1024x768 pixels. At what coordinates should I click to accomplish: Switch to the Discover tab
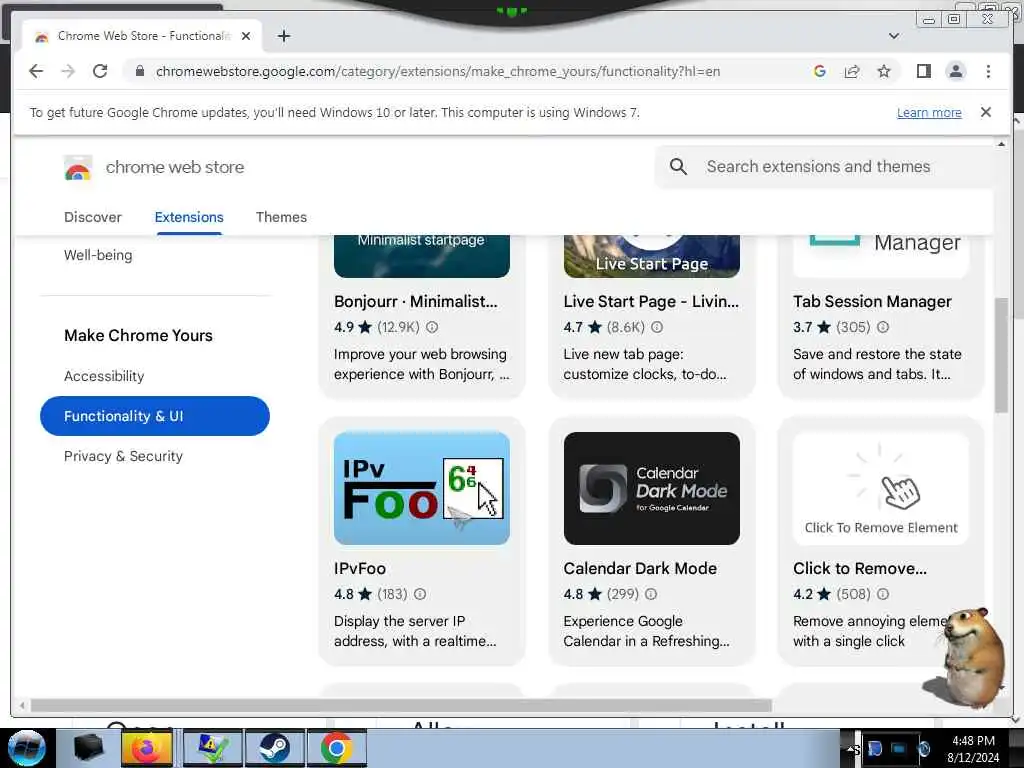93,217
